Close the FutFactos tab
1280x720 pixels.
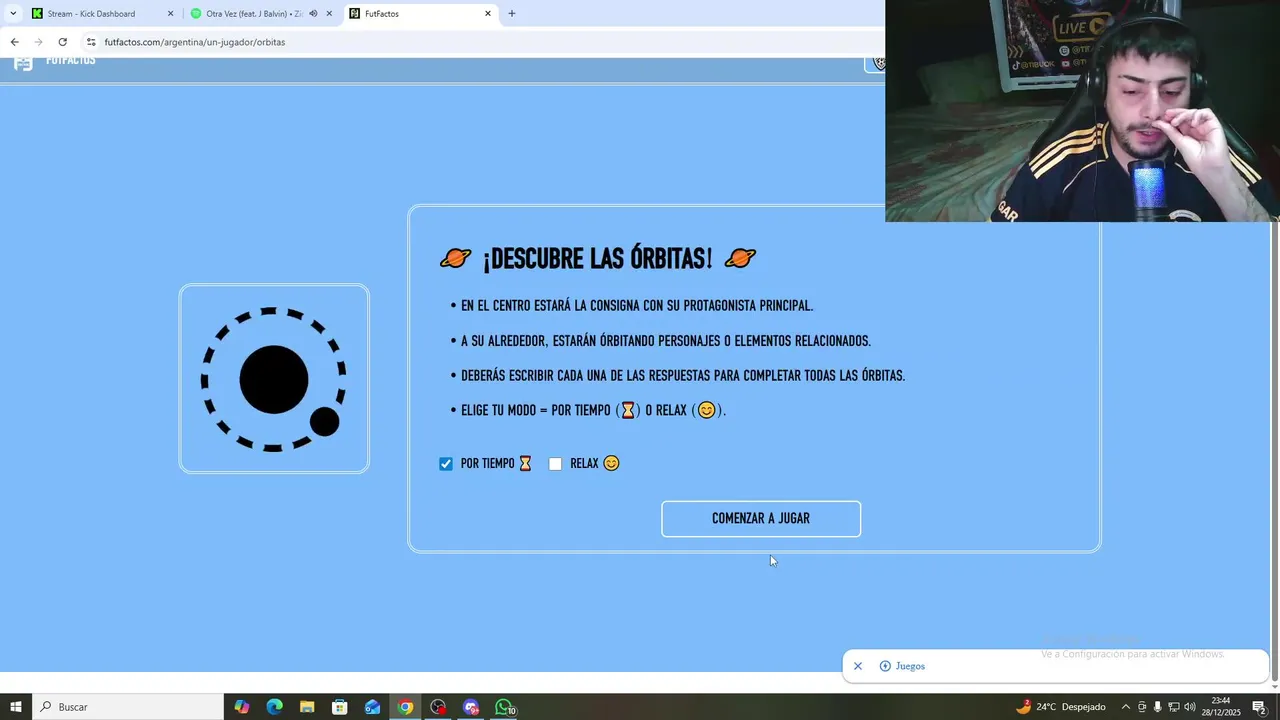coord(488,14)
